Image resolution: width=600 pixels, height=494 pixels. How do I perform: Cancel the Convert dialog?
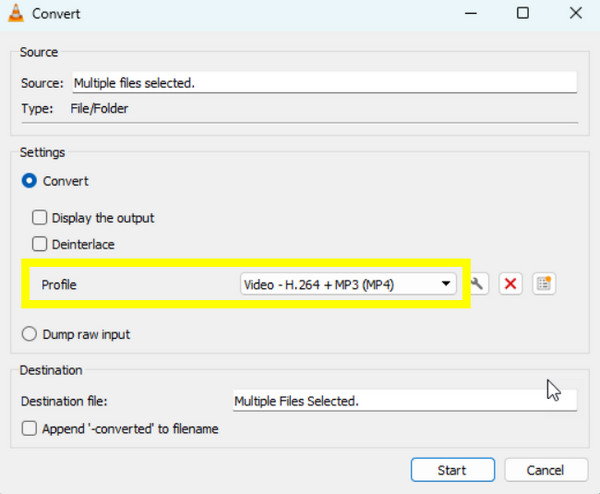(x=546, y=470)
